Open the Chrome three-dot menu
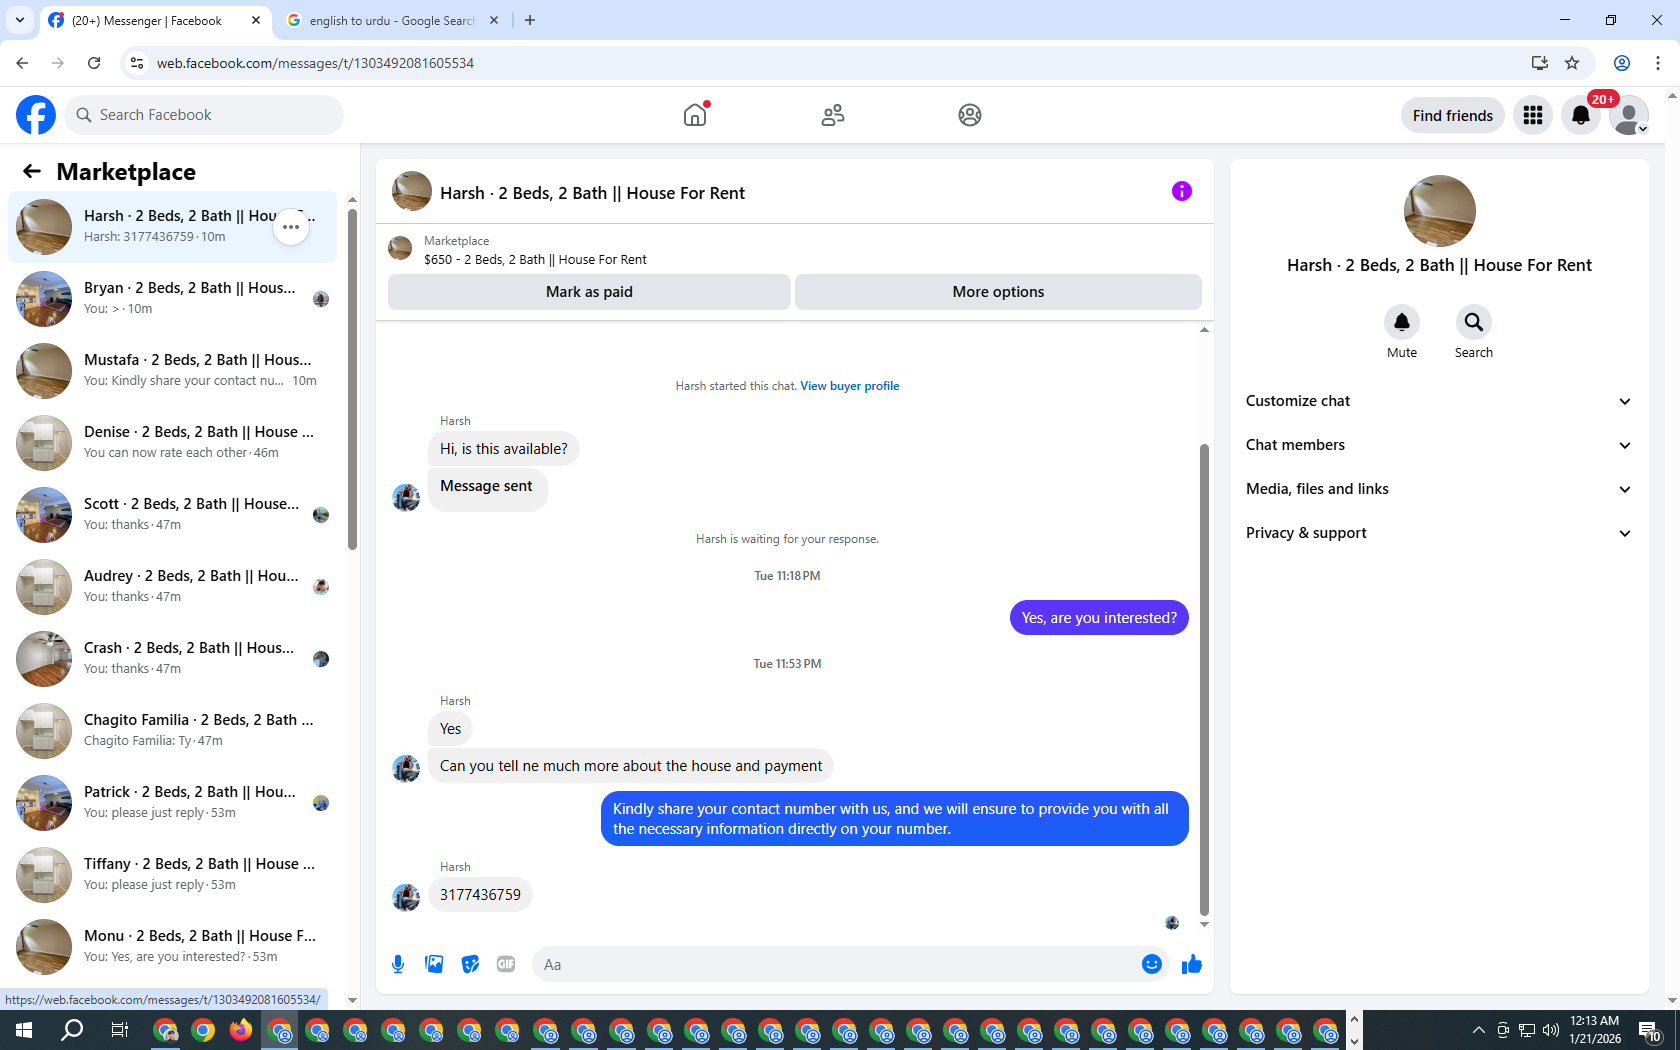 (1658, 63)
